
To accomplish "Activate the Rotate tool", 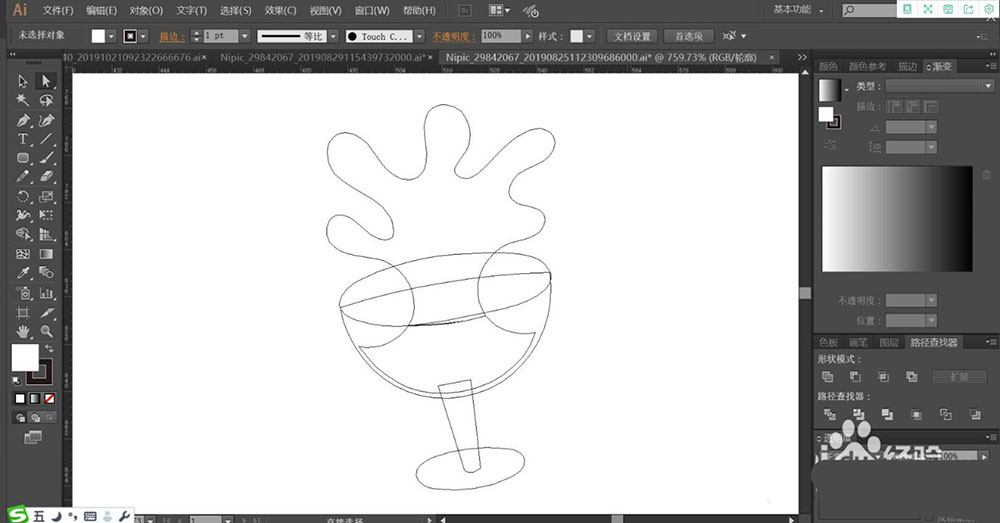I will click(23, 196).
